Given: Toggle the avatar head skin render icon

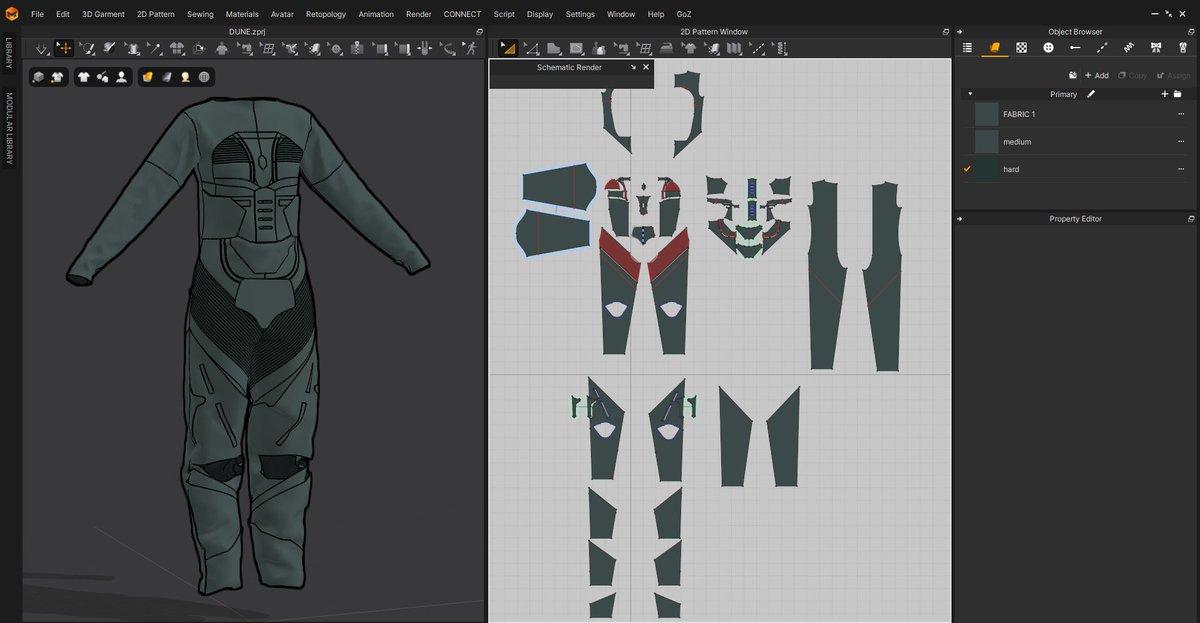Looking at the screenshot, I should (186, 77).
